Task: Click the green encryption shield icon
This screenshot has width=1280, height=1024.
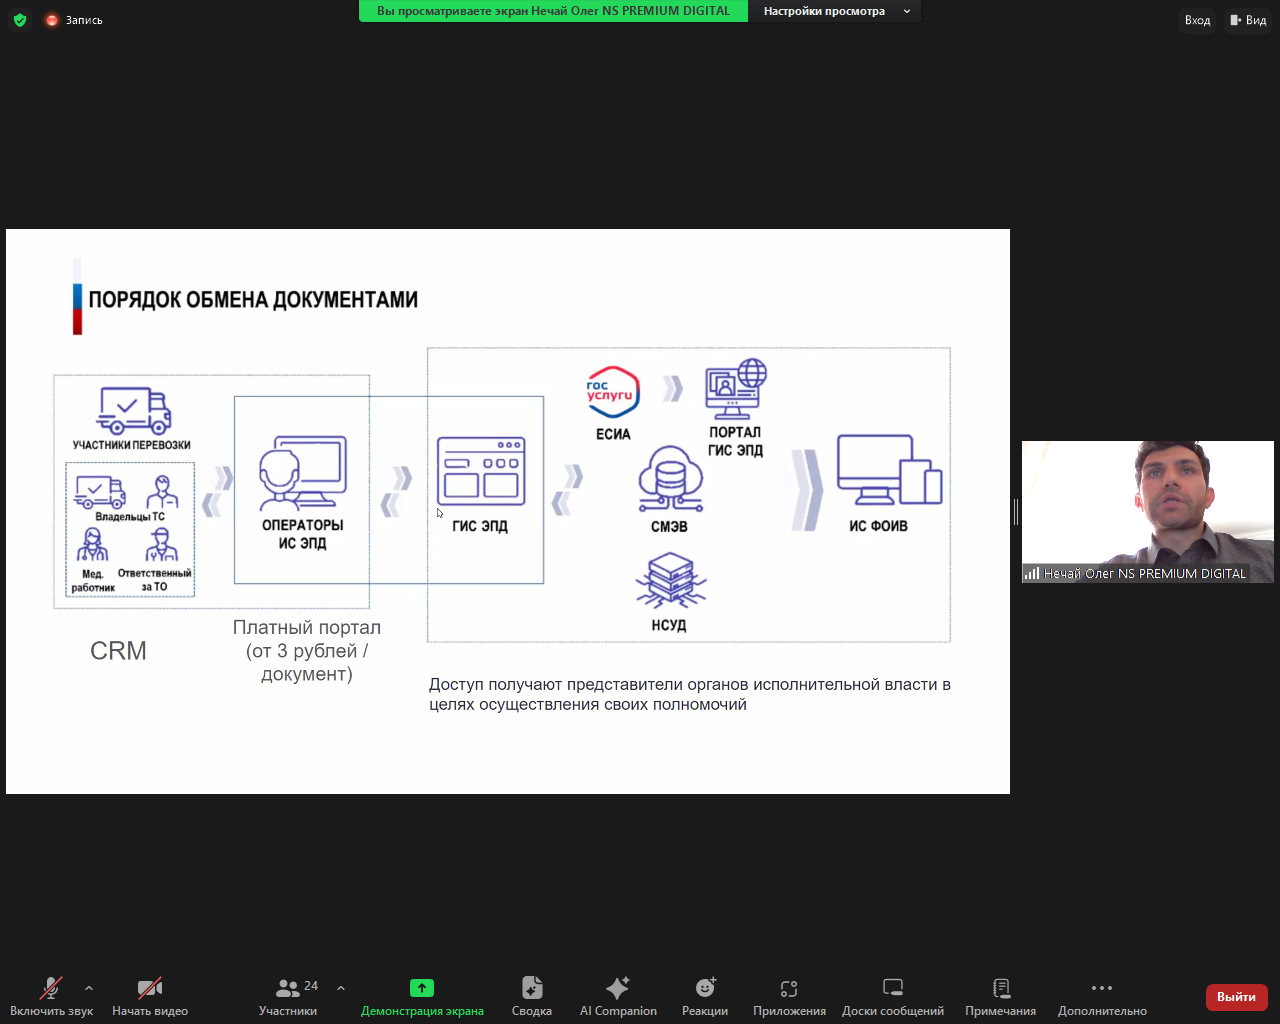Action: point(20,20)
